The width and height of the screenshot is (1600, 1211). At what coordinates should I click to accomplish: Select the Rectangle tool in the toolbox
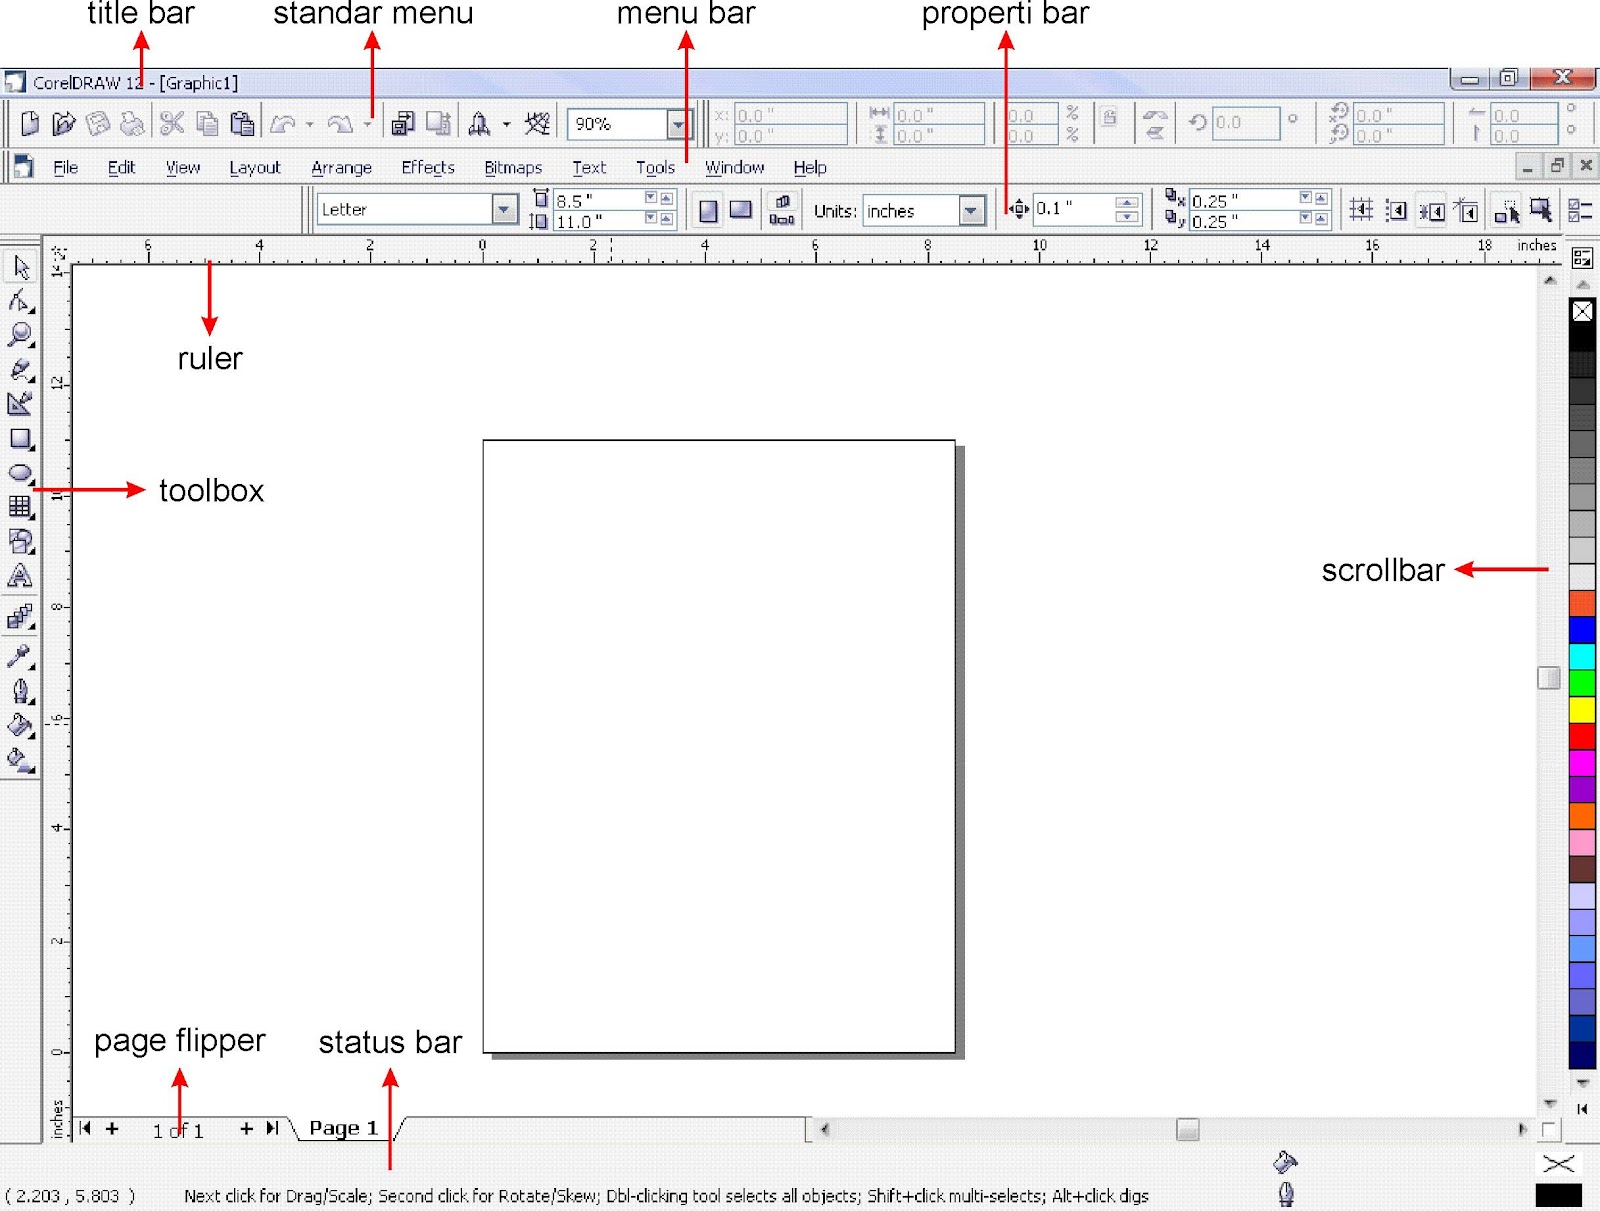[x=21, y=439]
